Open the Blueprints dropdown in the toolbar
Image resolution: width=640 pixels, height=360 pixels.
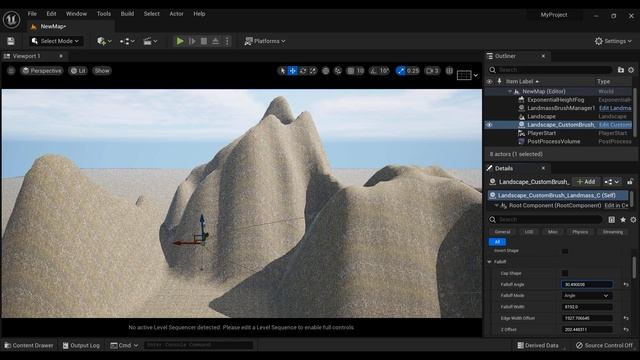127,41
